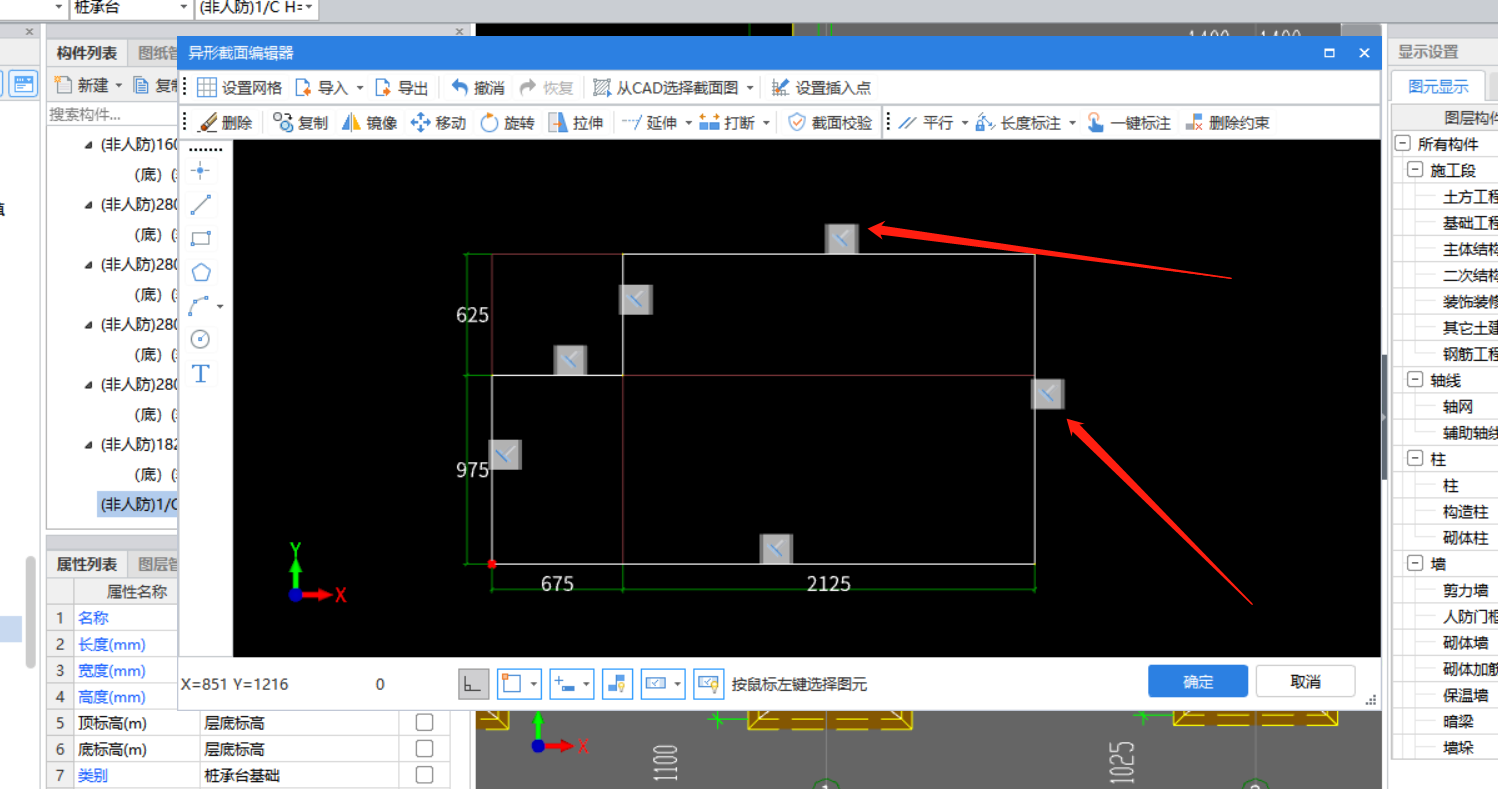Click constraint marker beside the 975 dimension
This screenshot has height=789, width=1498.
(505, 455)
